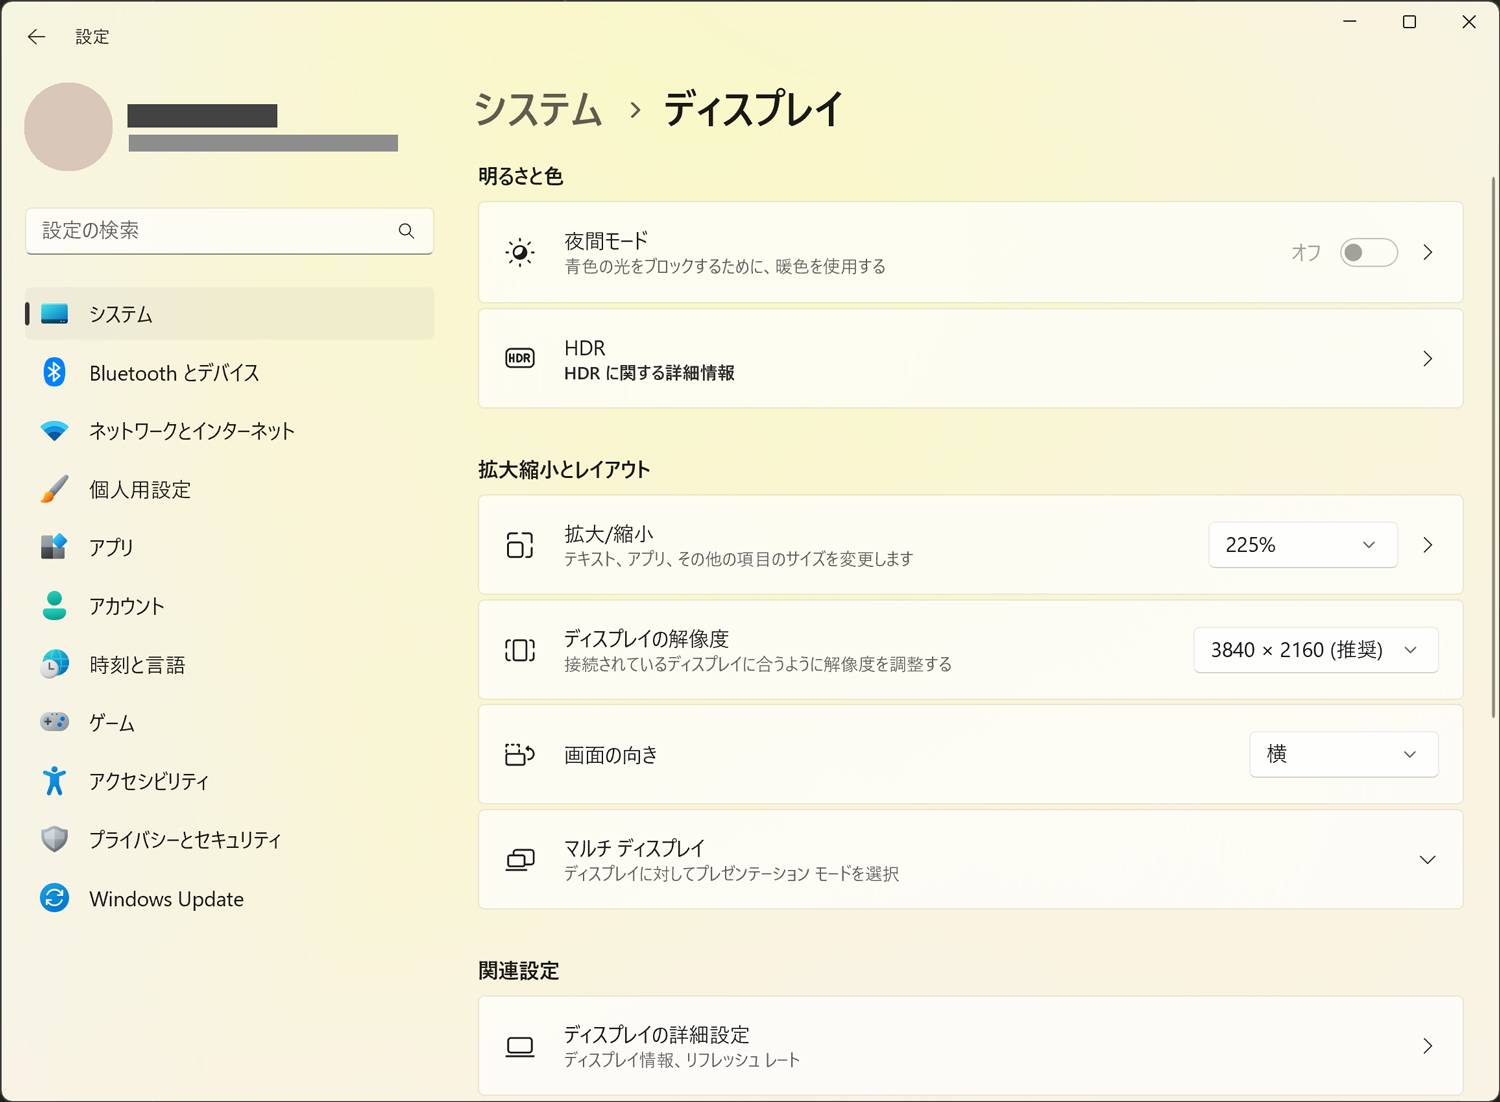Image resolution: width=1500 pixels, height=1102 pixels.
Task: Maximize the settings window
Action: click(1409, 22)
